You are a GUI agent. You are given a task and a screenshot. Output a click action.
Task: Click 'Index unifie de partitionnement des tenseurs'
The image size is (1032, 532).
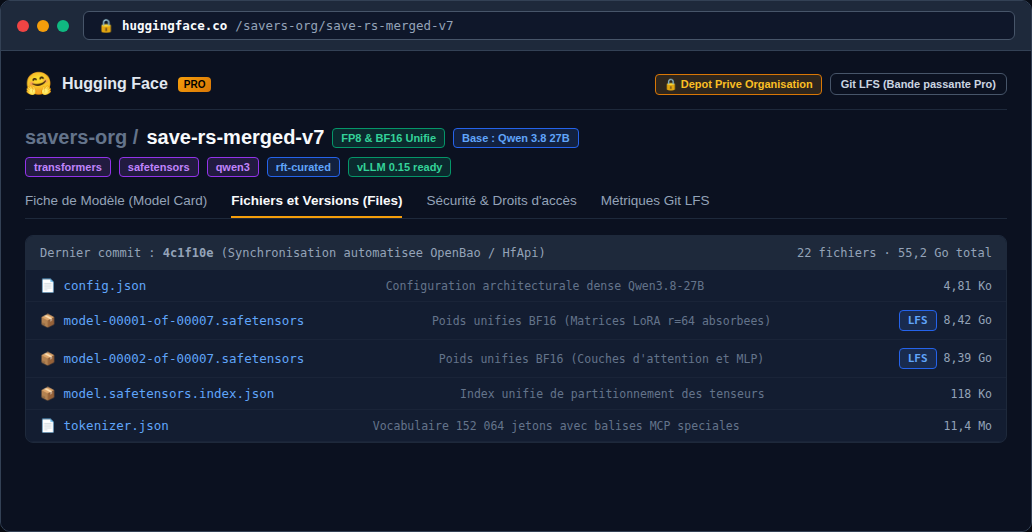pos(612,394)
